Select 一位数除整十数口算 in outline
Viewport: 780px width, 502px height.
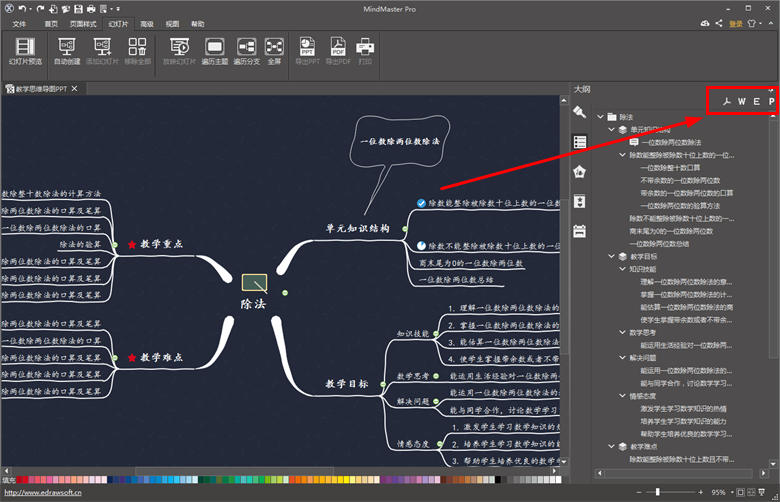670,168
